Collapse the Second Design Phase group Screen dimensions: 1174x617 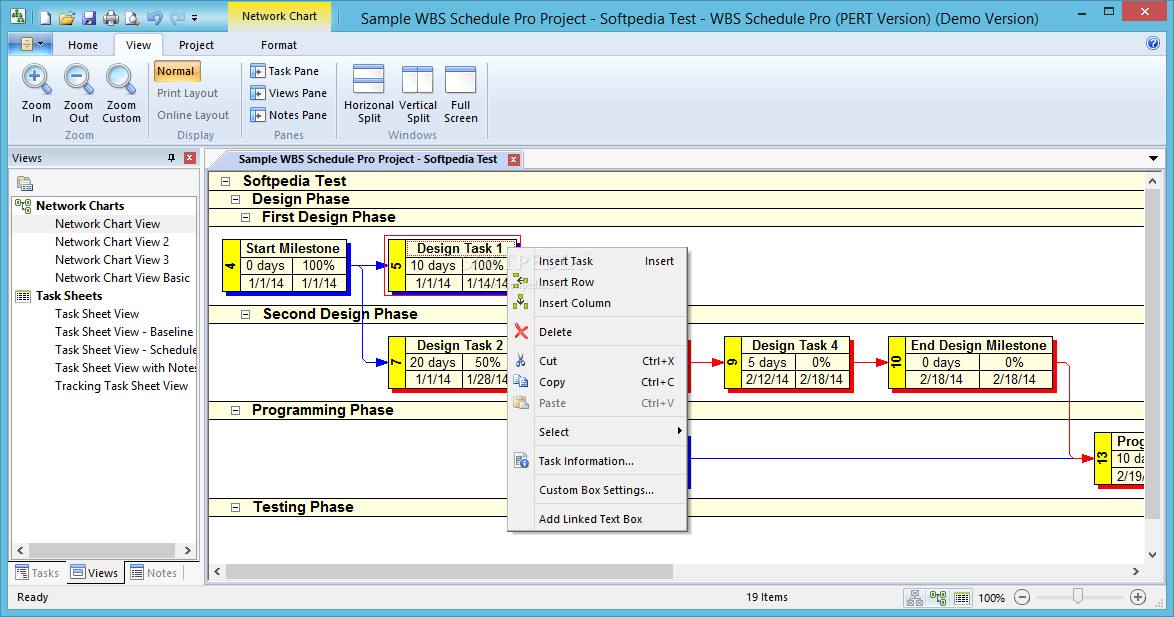245,314
